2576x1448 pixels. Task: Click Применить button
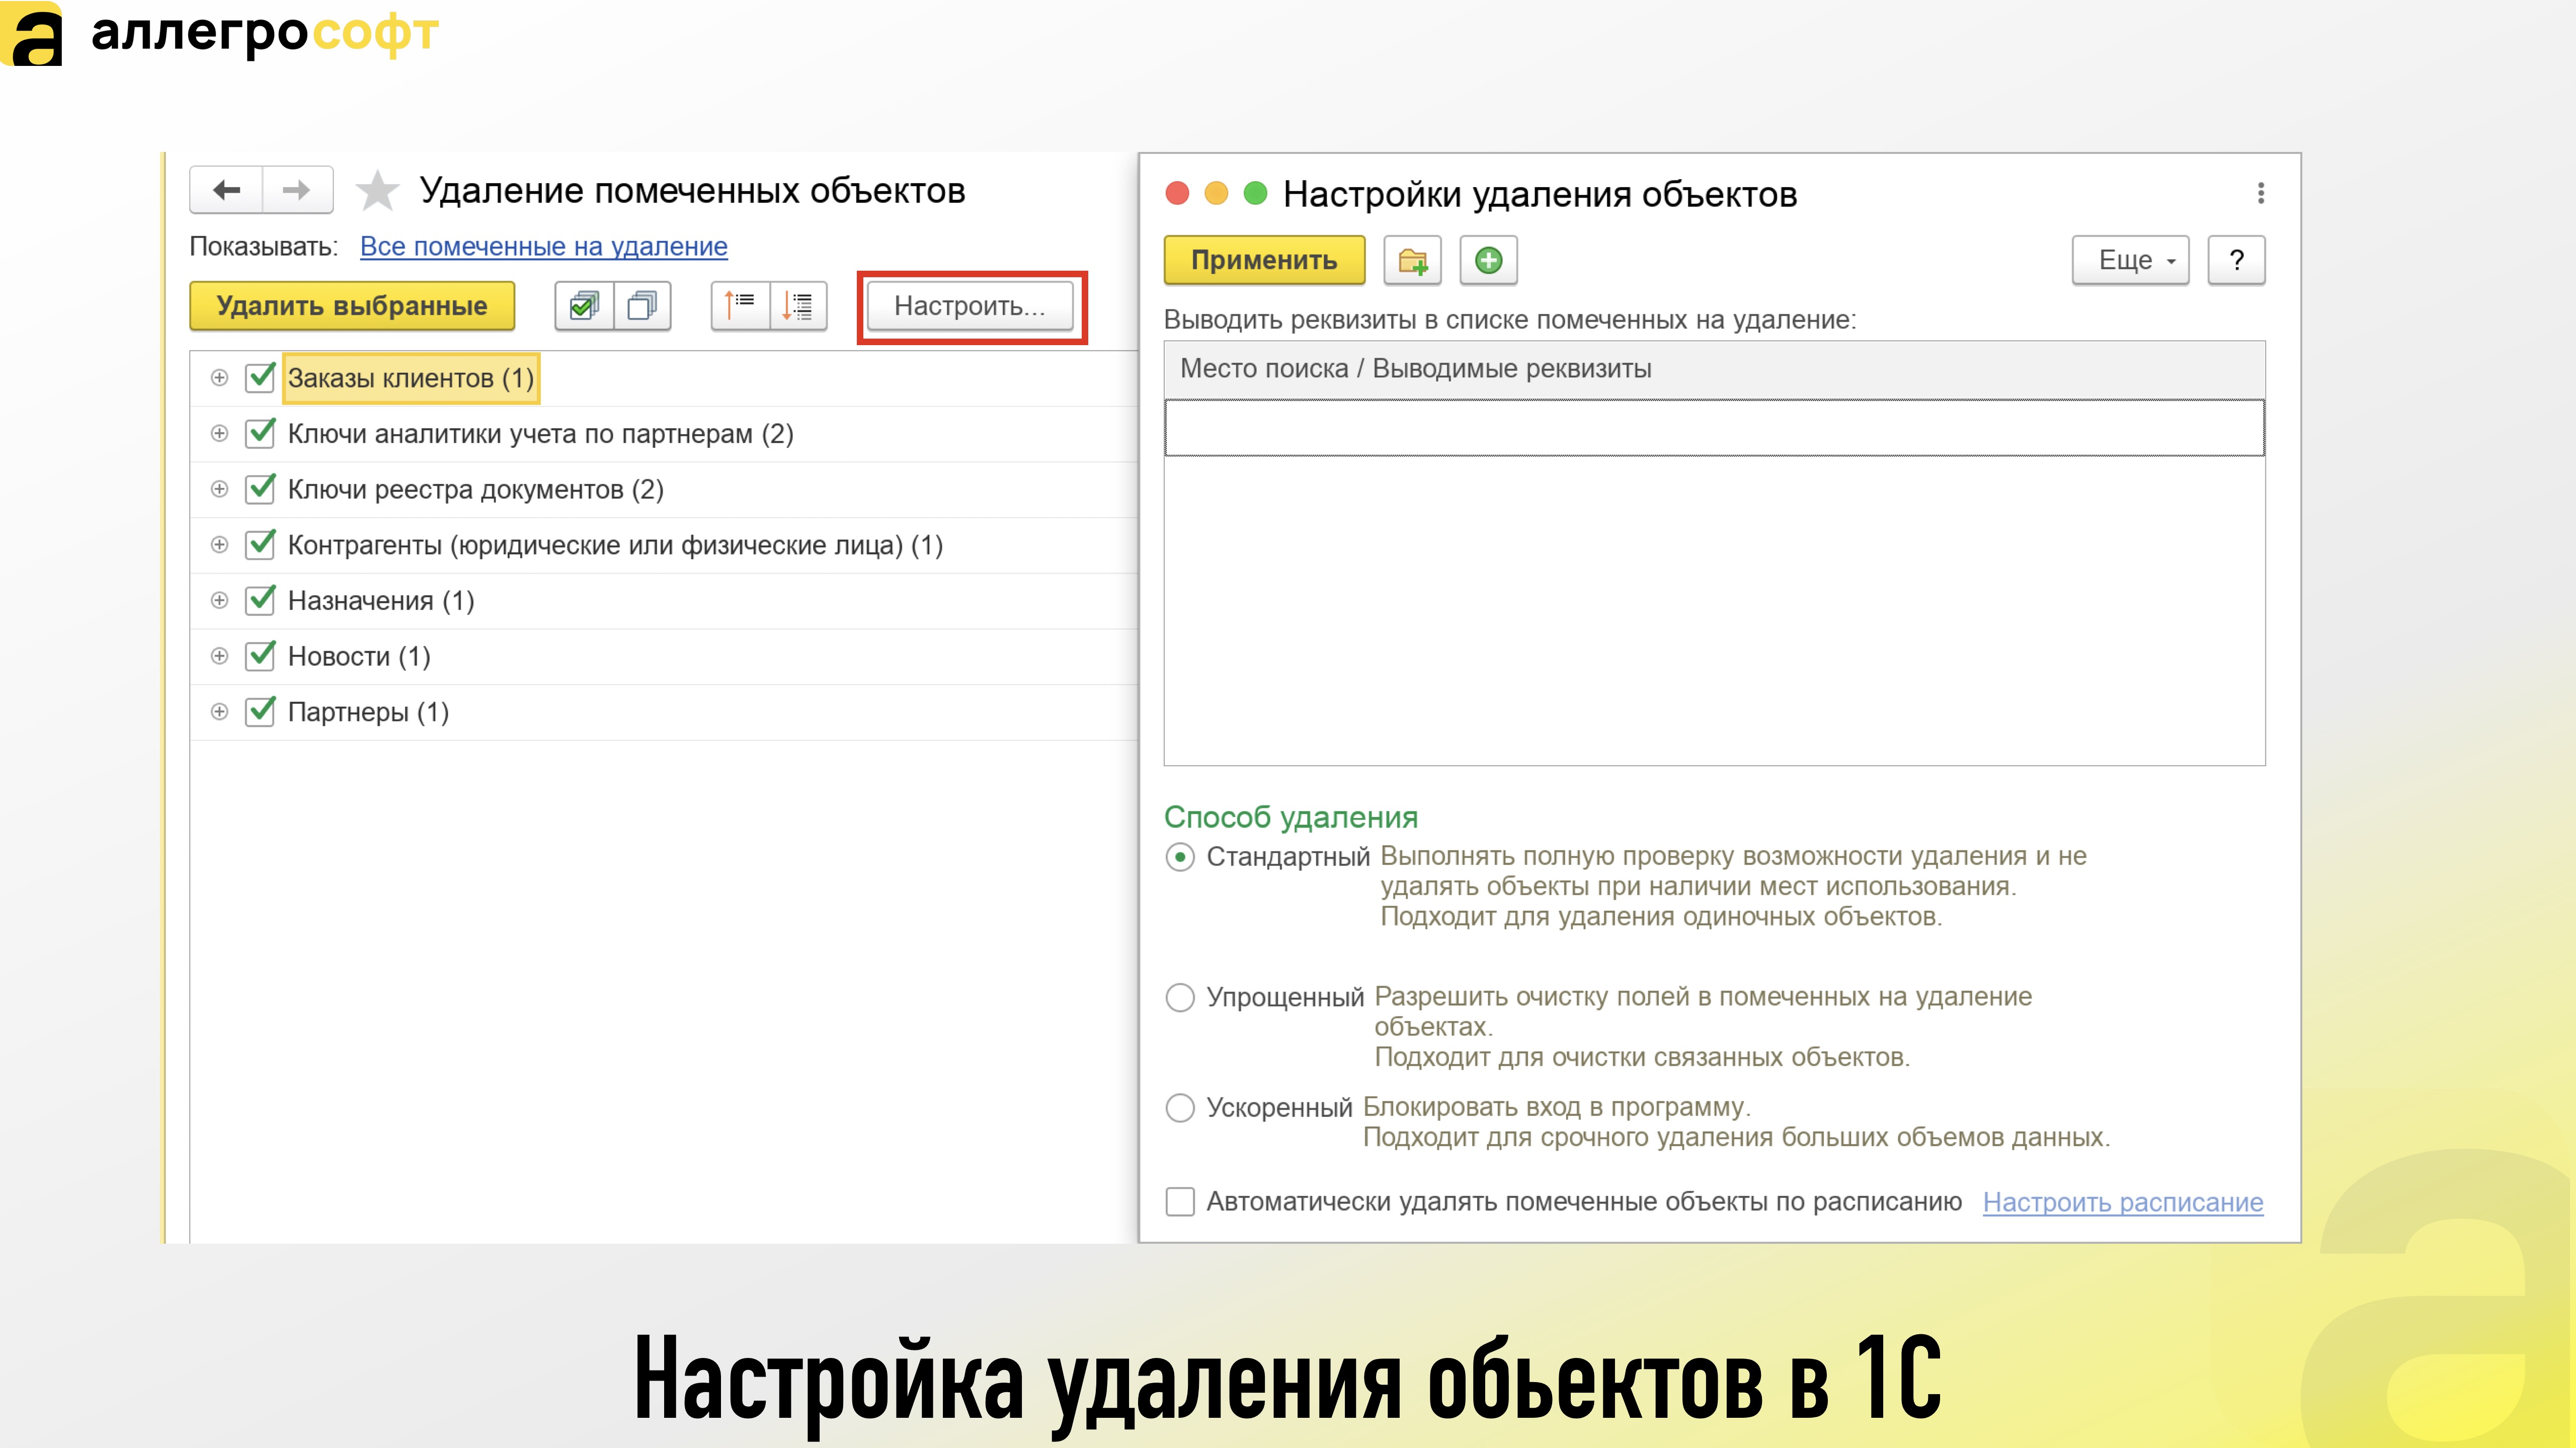pyautogui.click(x=1264, y=261)
